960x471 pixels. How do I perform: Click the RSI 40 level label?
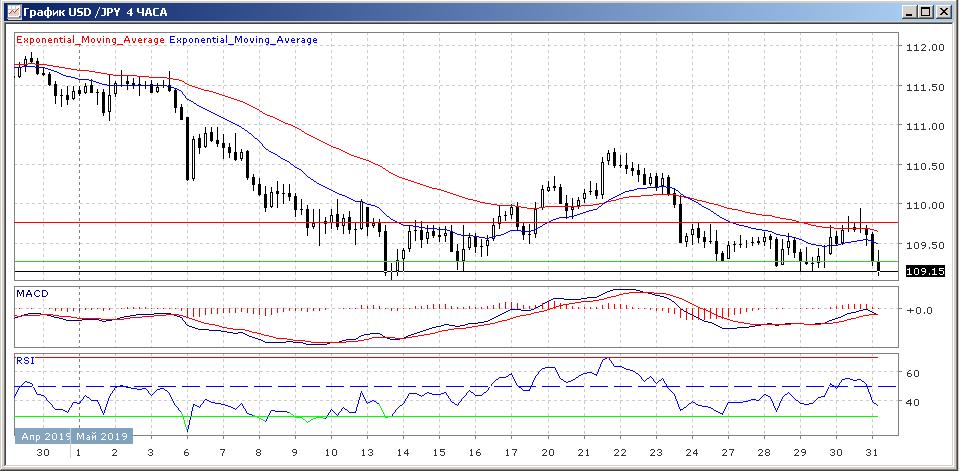coord(912,402)
